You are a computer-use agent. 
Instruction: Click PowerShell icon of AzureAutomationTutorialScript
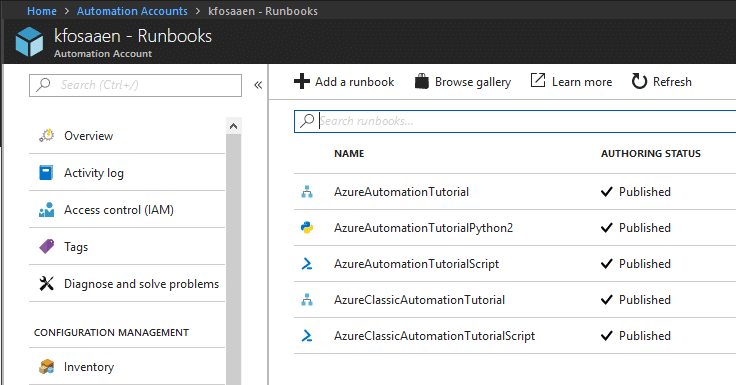[307, 264]
